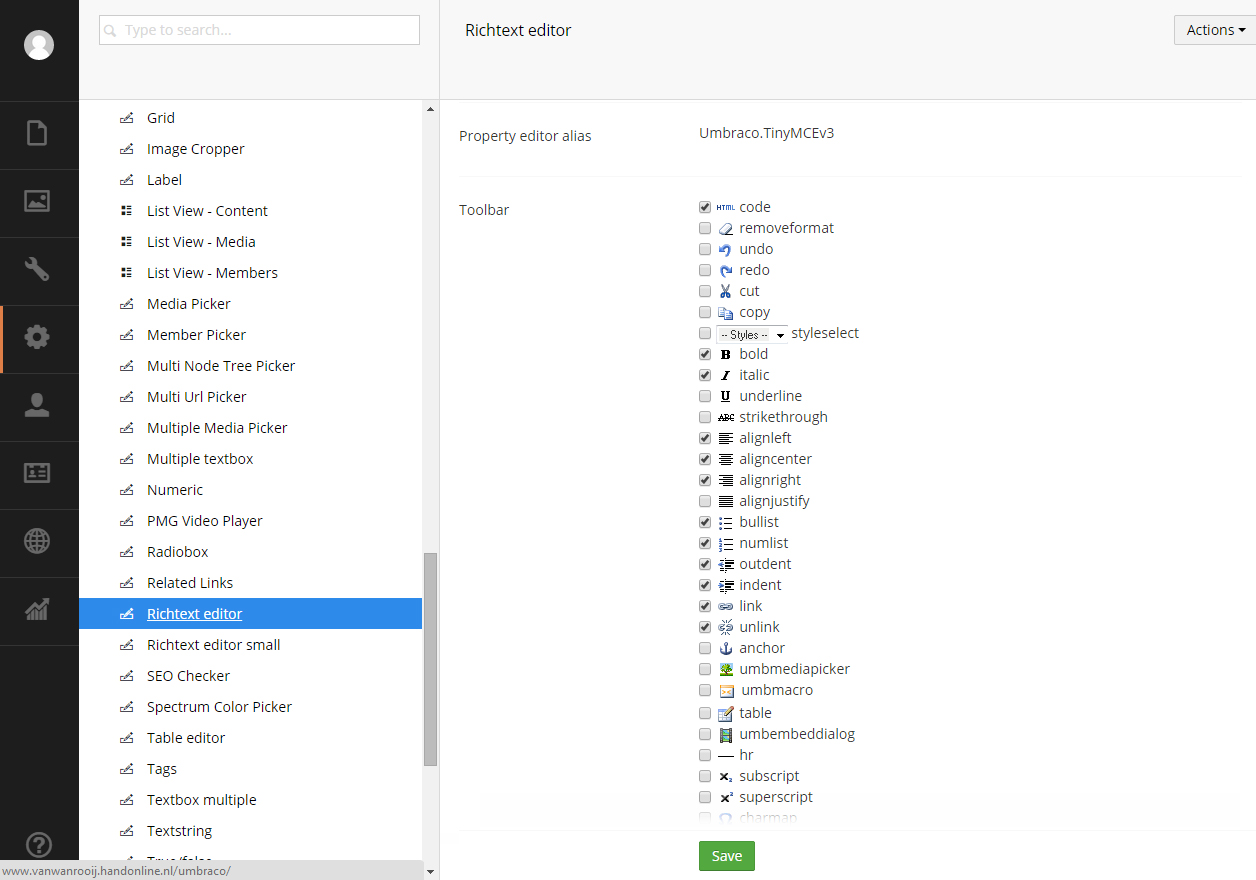Uncheck the code toolbar checkbox
This screenshot has height=880, width=1256.
tap(705, 207)
